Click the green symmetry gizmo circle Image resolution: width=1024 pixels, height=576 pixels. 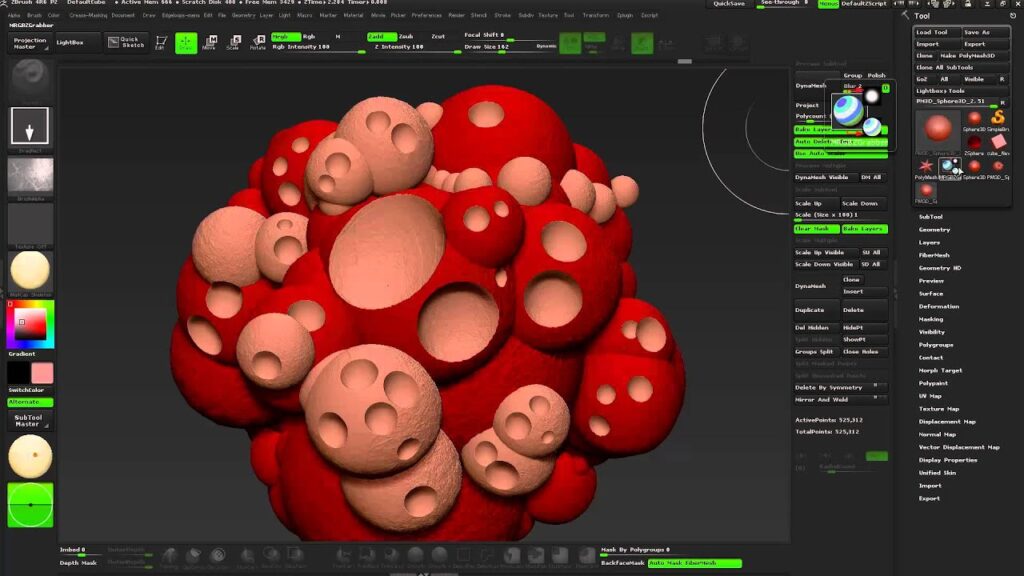tap(30, 505)
